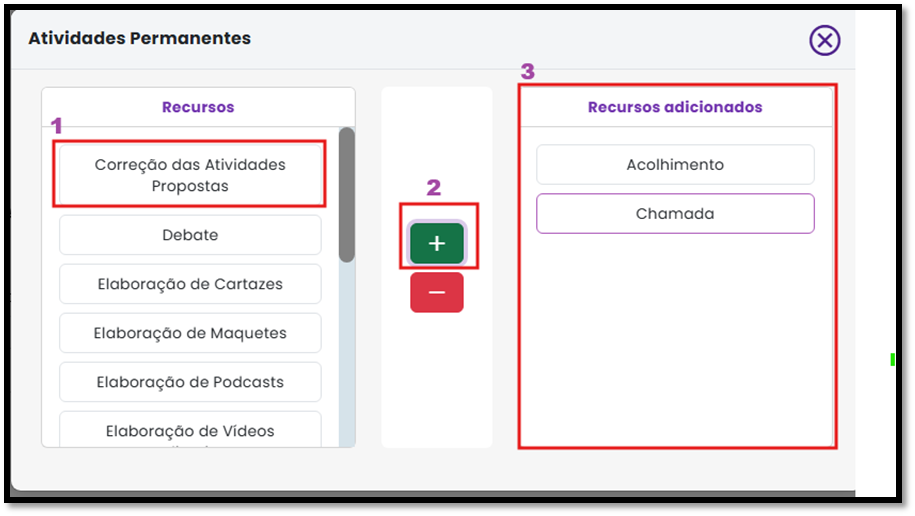Select Acolhimento in added resources
Screen dimensions: 915x516
pyautogui.click(x=675, y=165)
